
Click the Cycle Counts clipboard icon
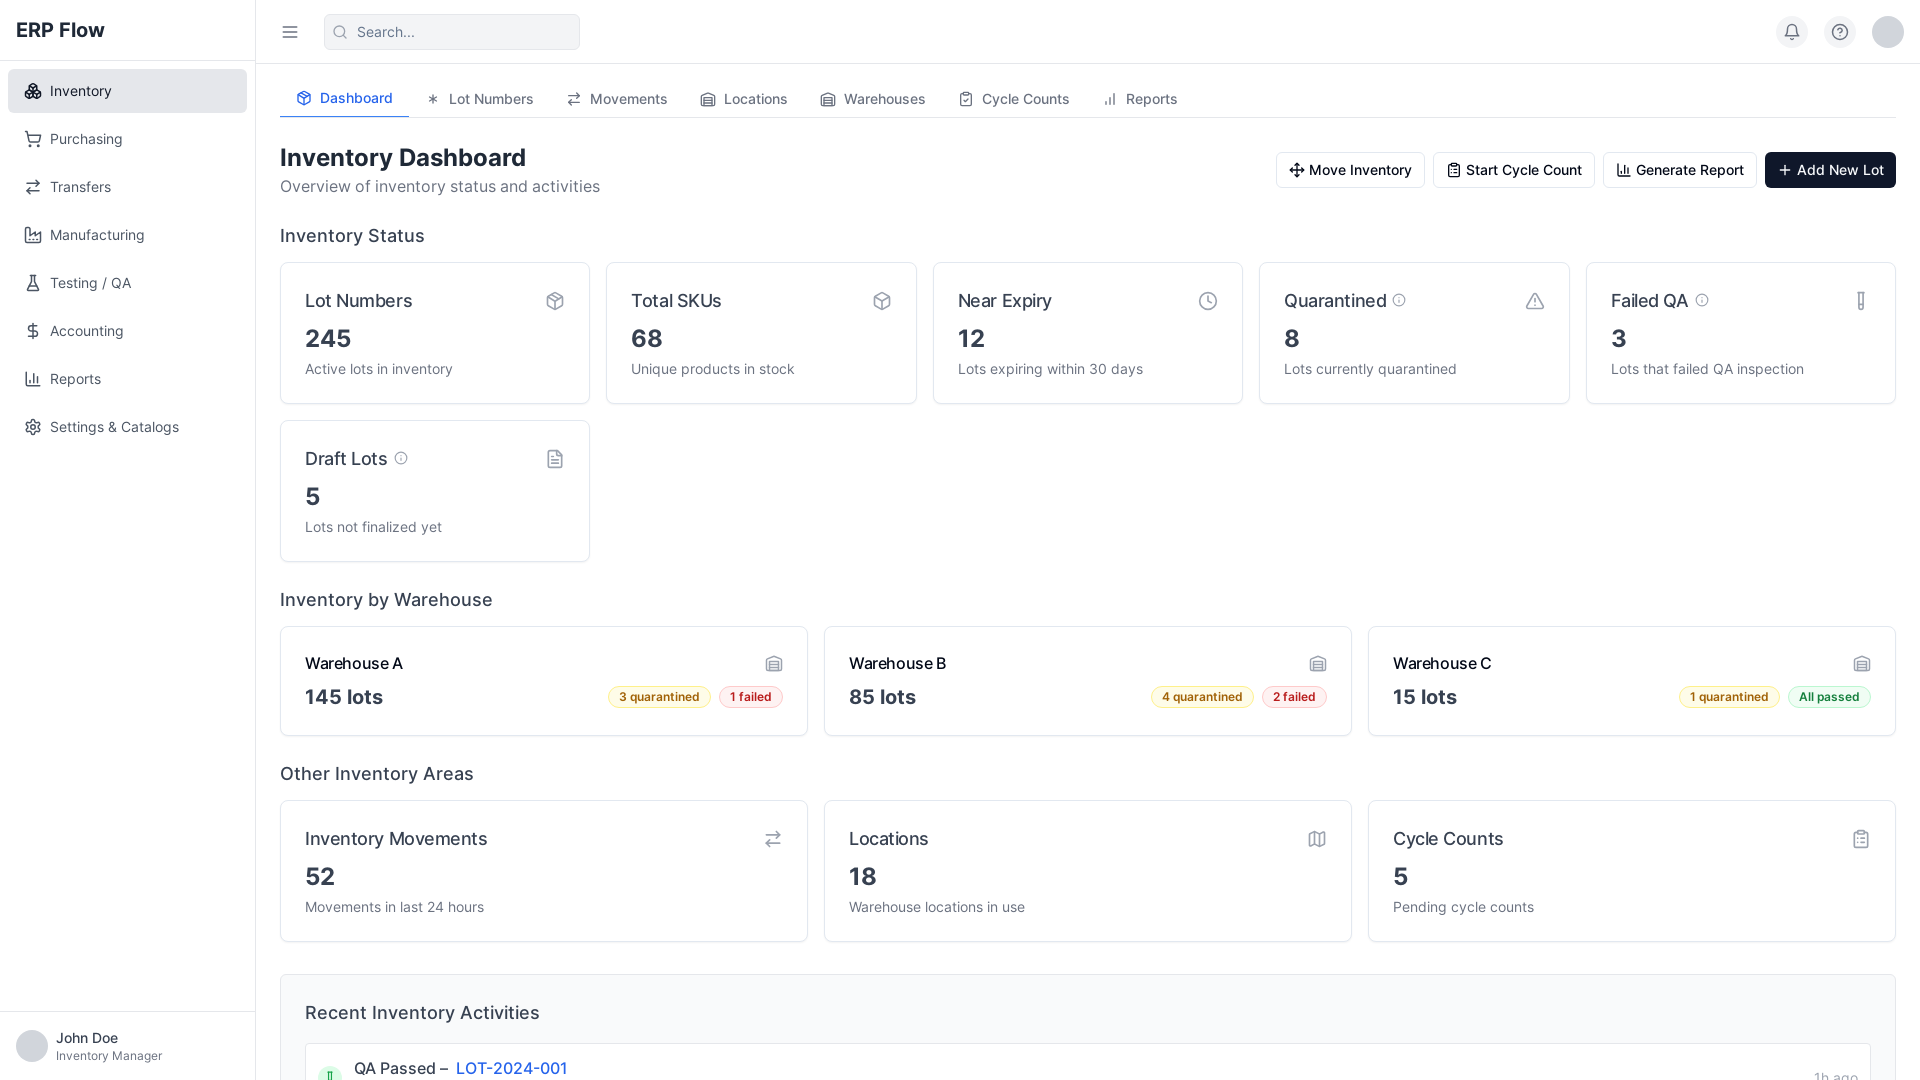click(x=1861, y=839)
